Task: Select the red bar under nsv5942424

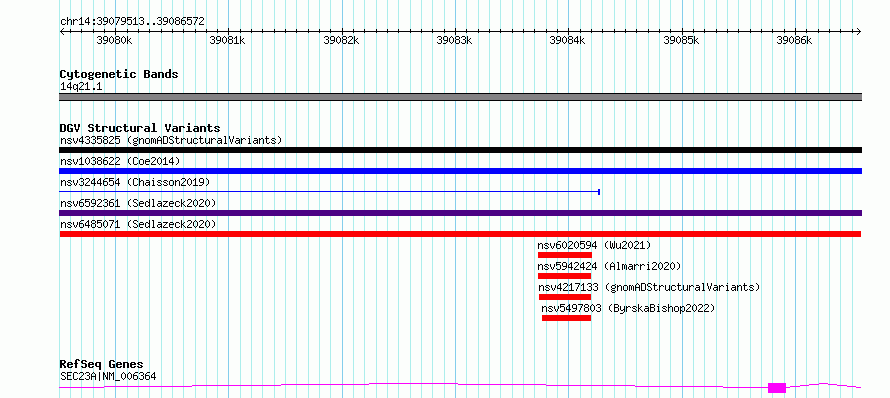Action: [x=565, y=276]
